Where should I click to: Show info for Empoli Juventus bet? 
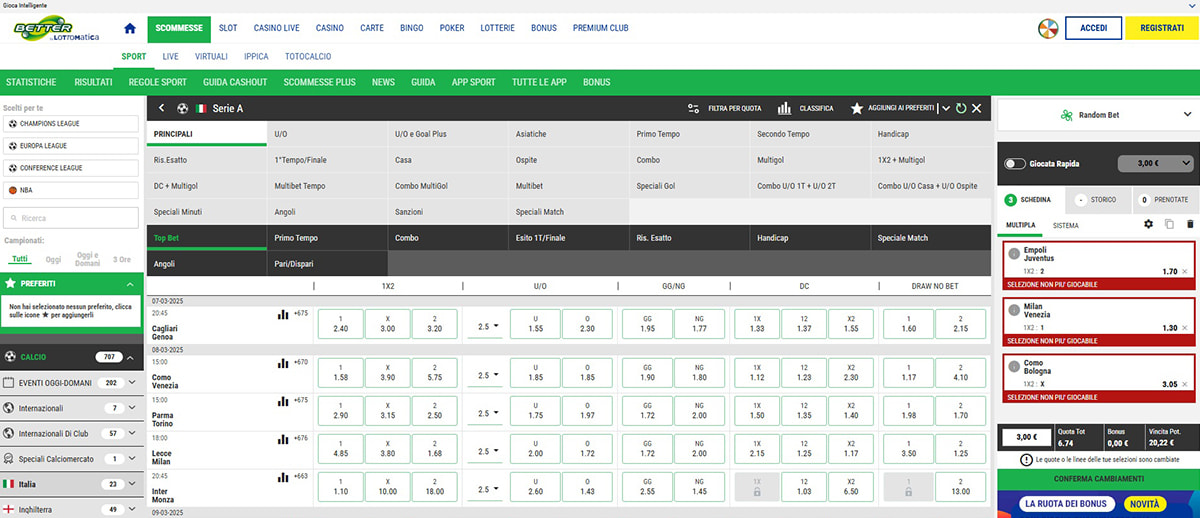(1012, 253)
